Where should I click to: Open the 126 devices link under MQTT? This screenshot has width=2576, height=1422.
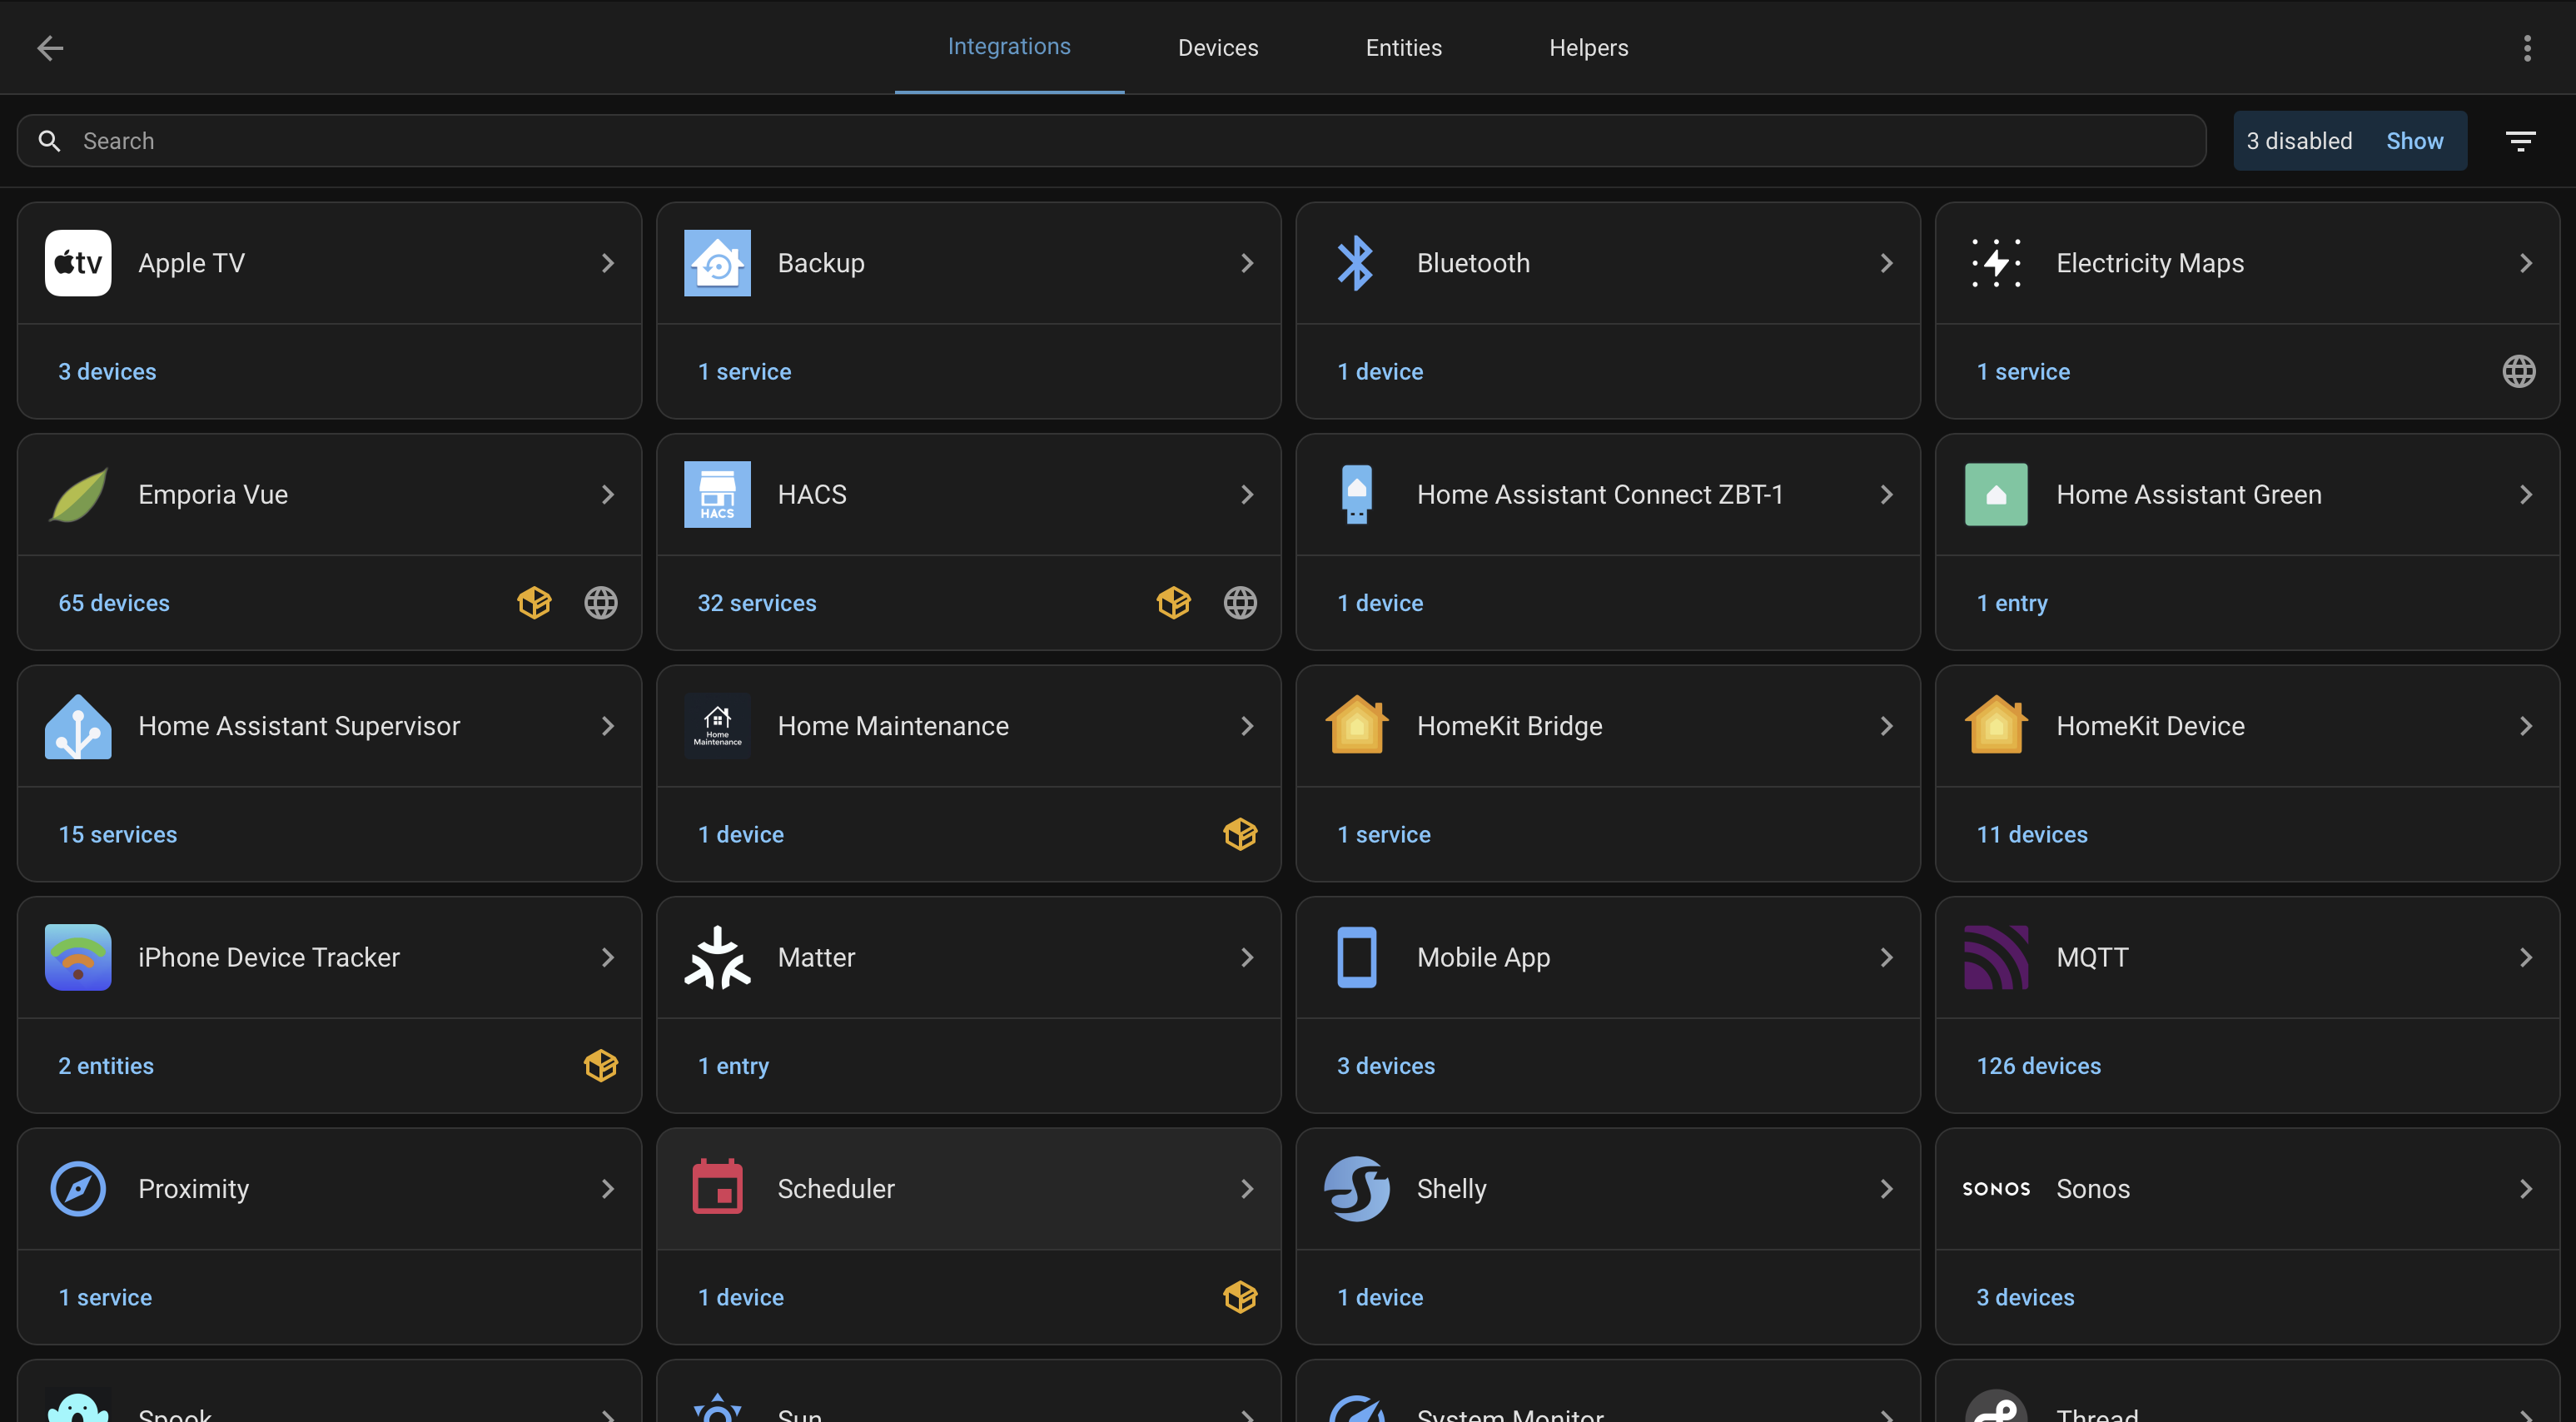tap(2038, 1066)
